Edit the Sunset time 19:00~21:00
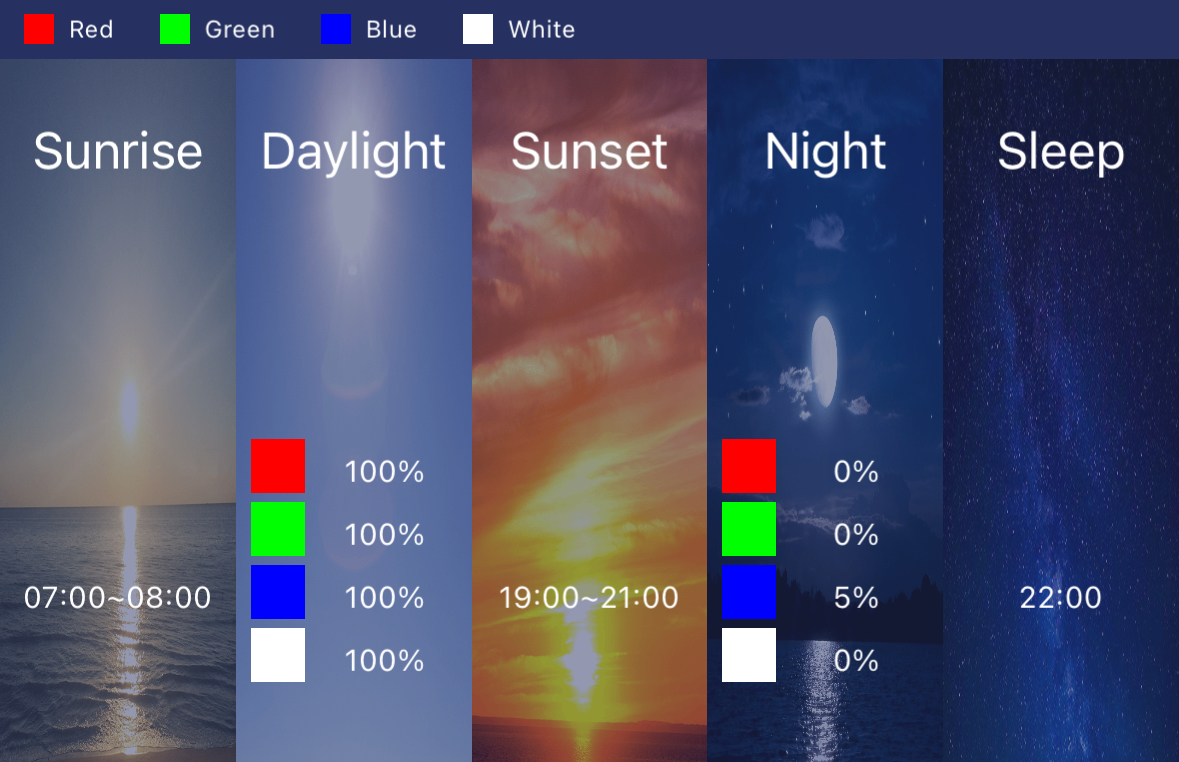This screenshot has height=762, width=1179. 589,598
